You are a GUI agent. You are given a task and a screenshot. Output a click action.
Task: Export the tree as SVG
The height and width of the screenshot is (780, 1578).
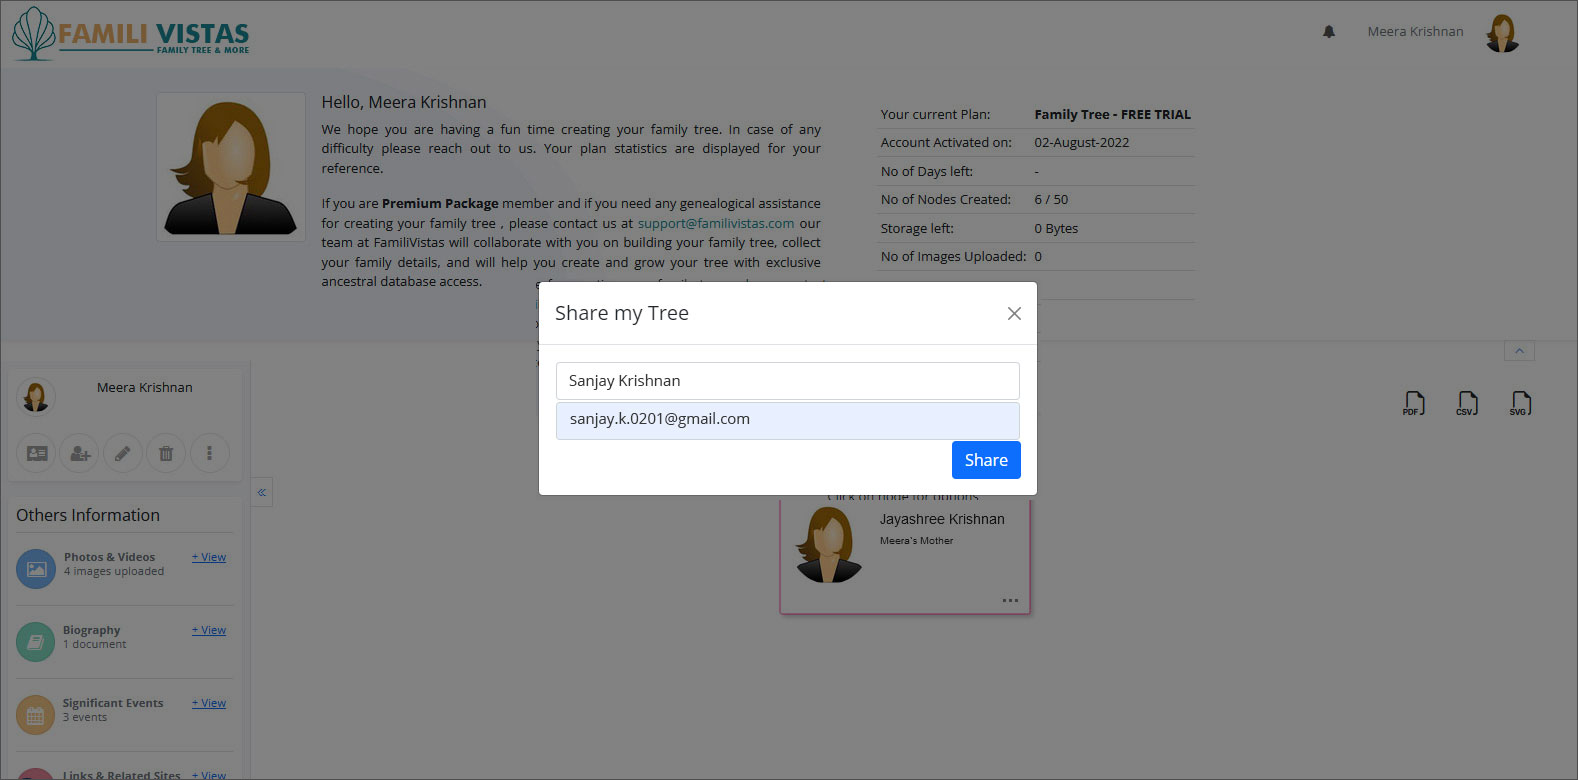[1520, 403]
